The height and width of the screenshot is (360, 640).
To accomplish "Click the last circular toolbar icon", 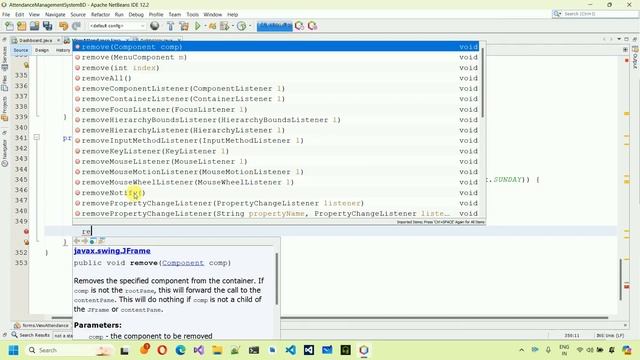I will tap(312, 26).
